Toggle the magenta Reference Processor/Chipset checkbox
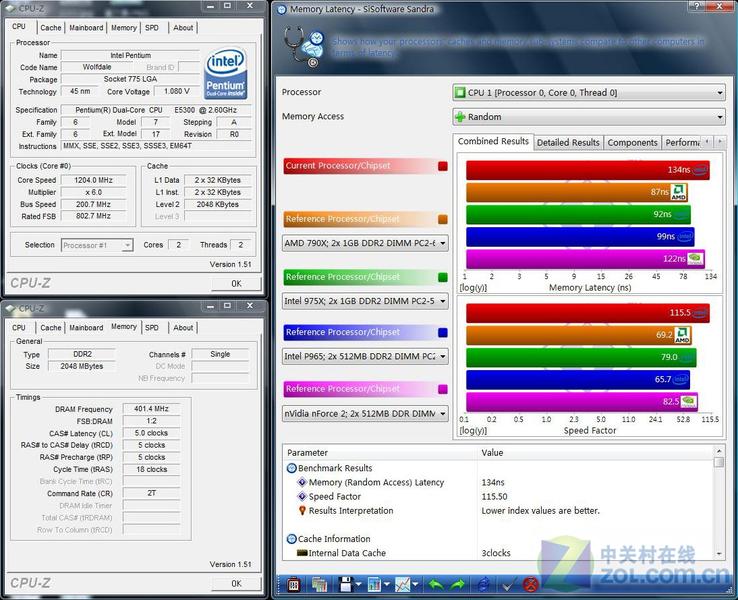 coord(443,389)
